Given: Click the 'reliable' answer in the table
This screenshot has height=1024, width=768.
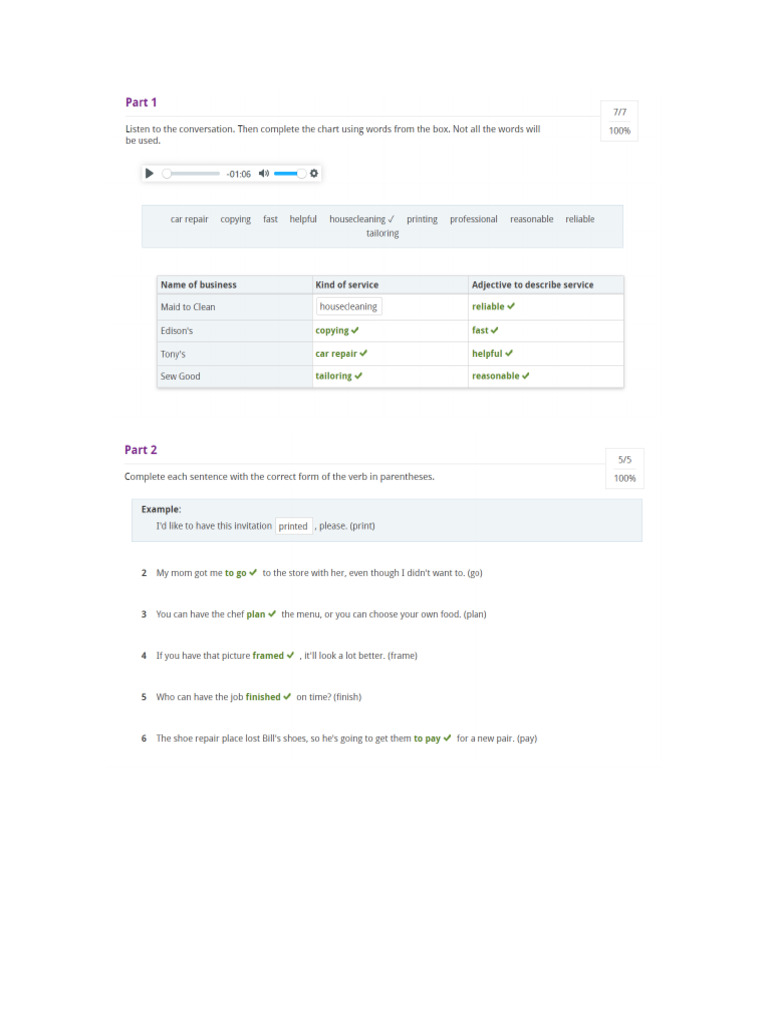Looking at the screenshot, I should 489,307.
